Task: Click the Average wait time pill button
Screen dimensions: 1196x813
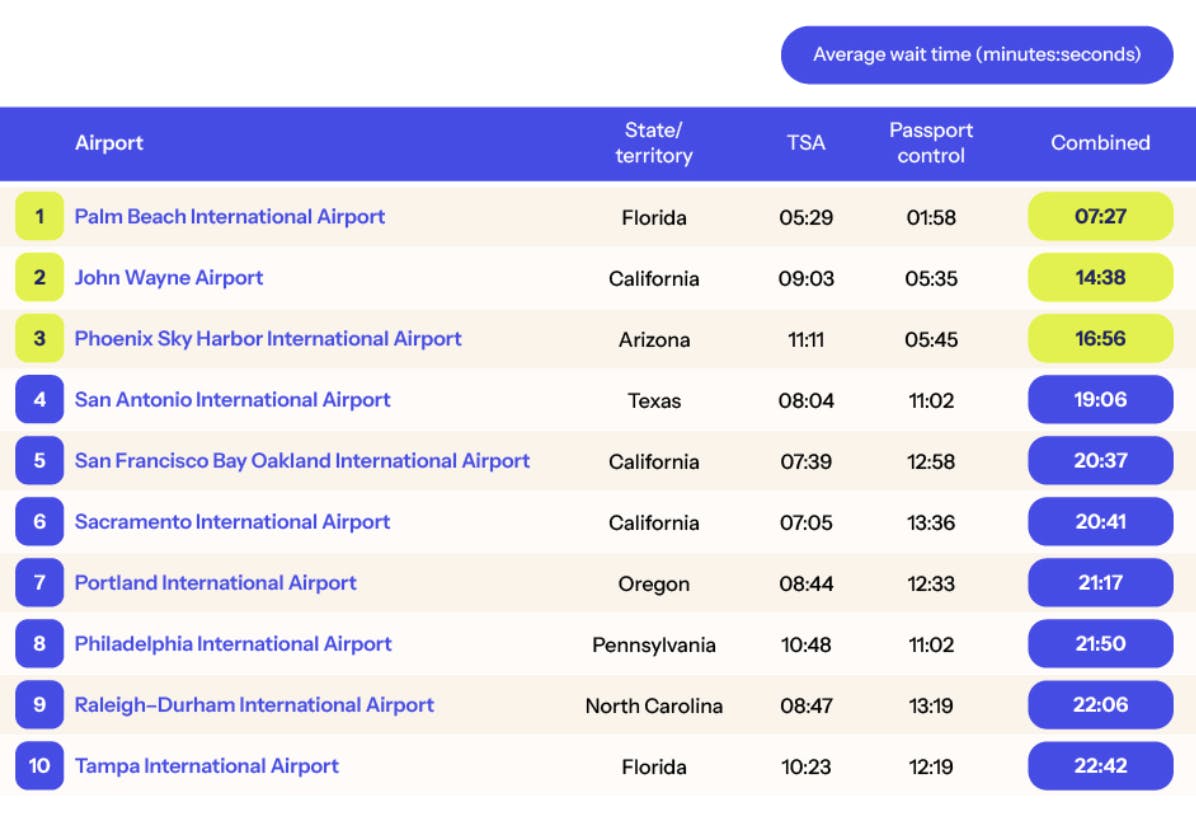Action: [976, 55]
